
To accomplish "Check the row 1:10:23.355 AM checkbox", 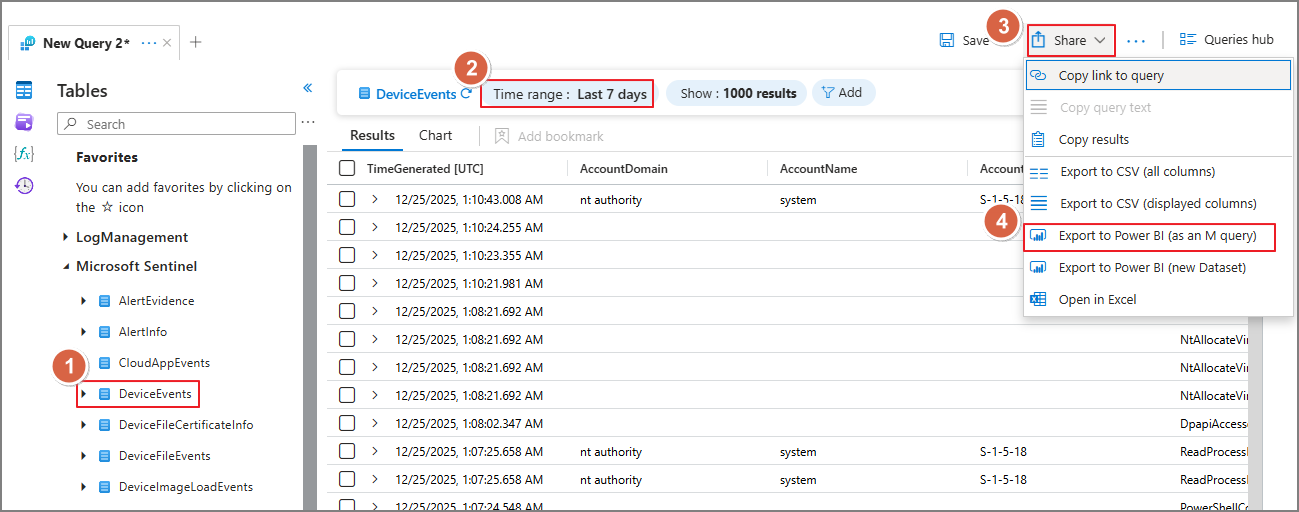I will [347, 255].
